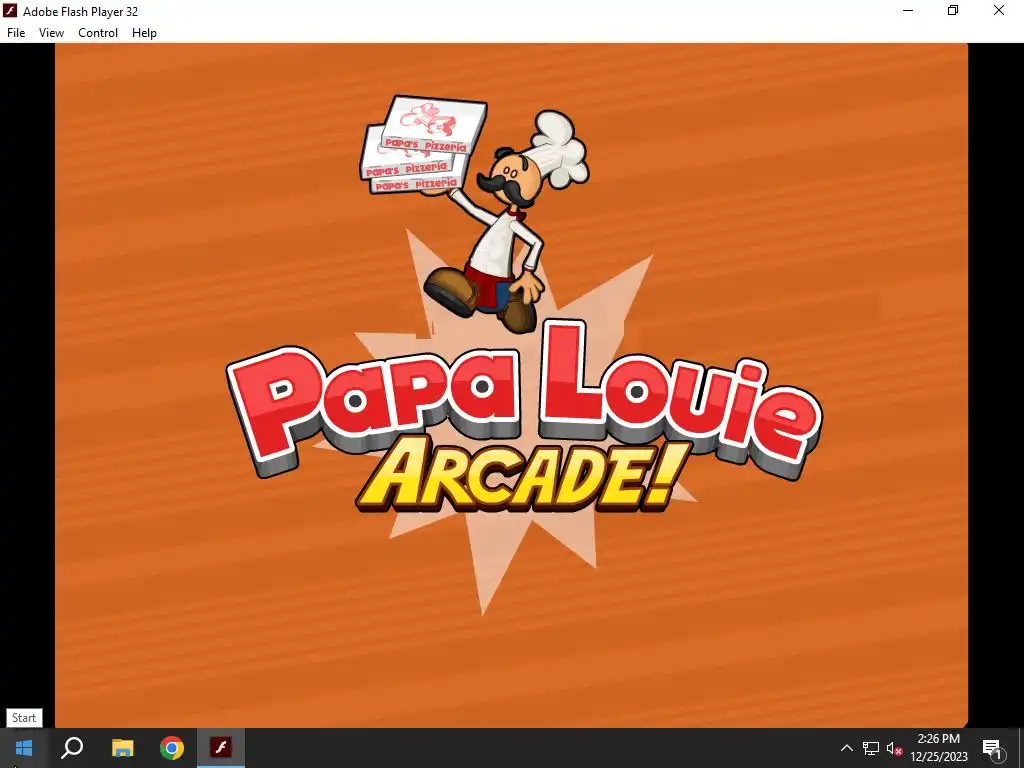
Task: Click the Adobe Flash Player title bar icon
Action: pos(10,11)
